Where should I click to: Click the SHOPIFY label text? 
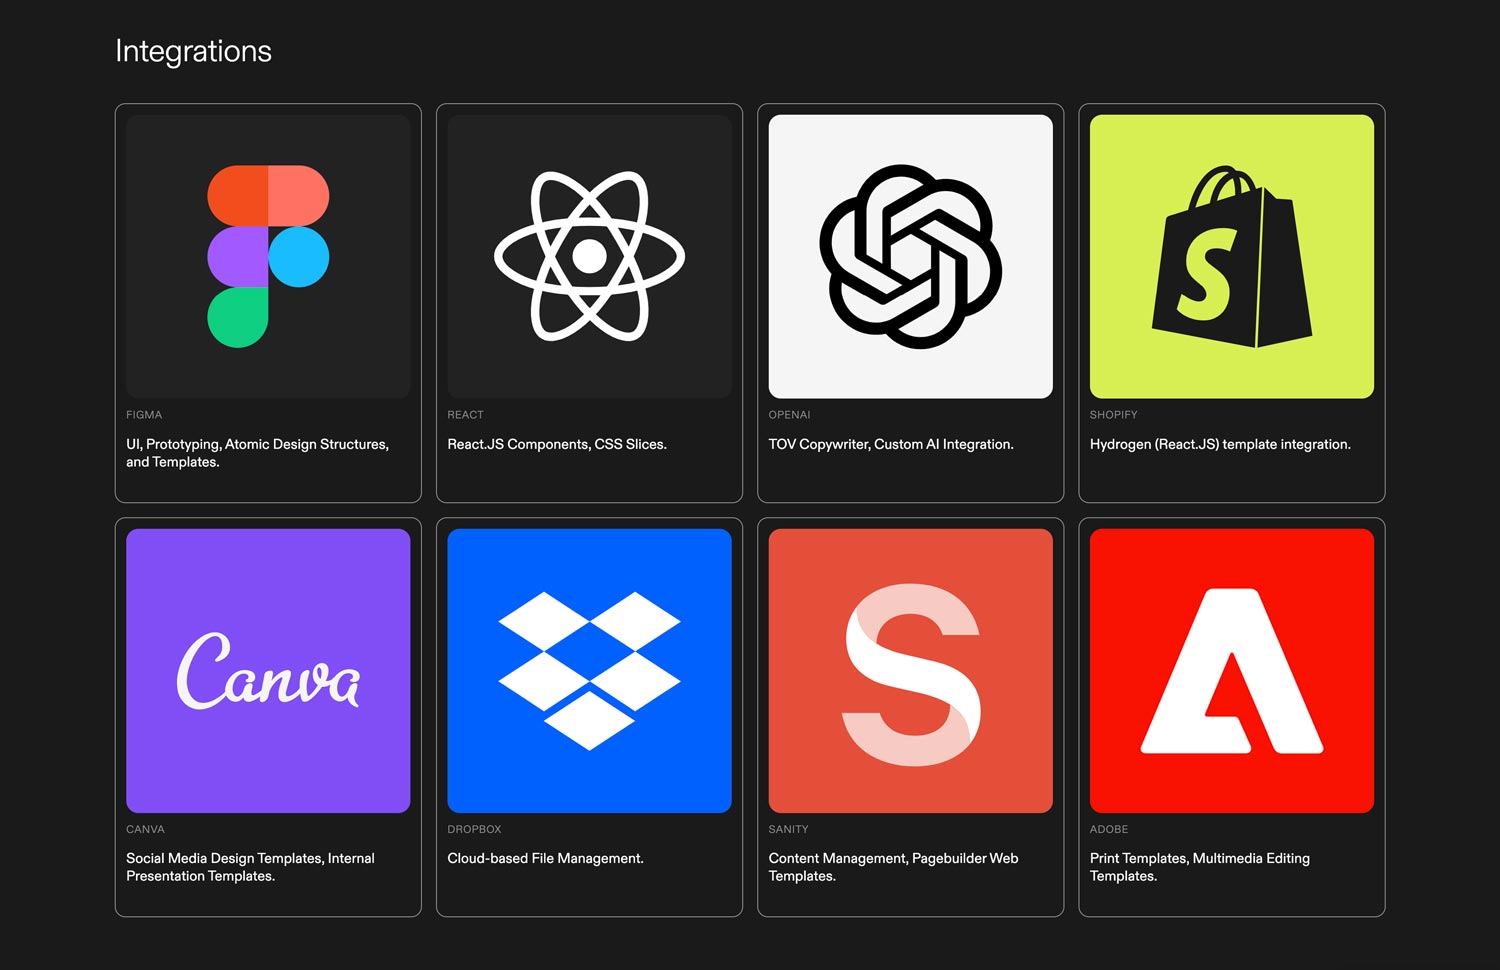(x=1113, y=415)
